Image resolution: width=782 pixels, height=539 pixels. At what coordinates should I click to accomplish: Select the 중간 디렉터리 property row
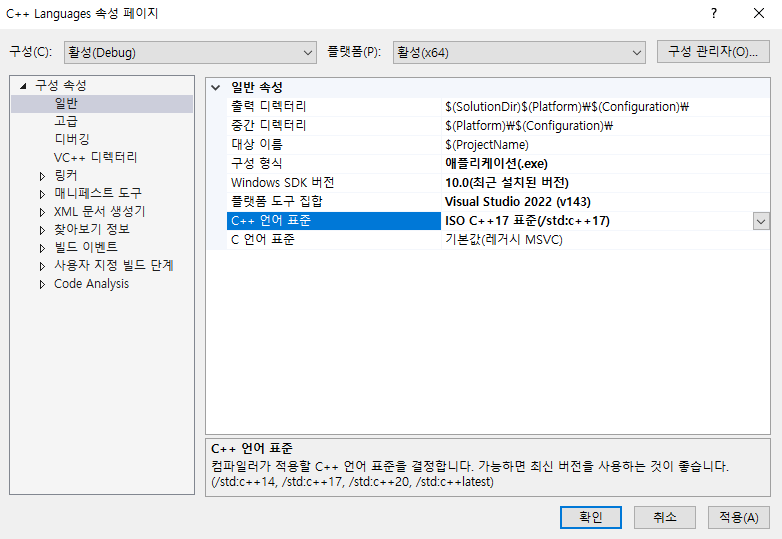click(x=498, y=126)
